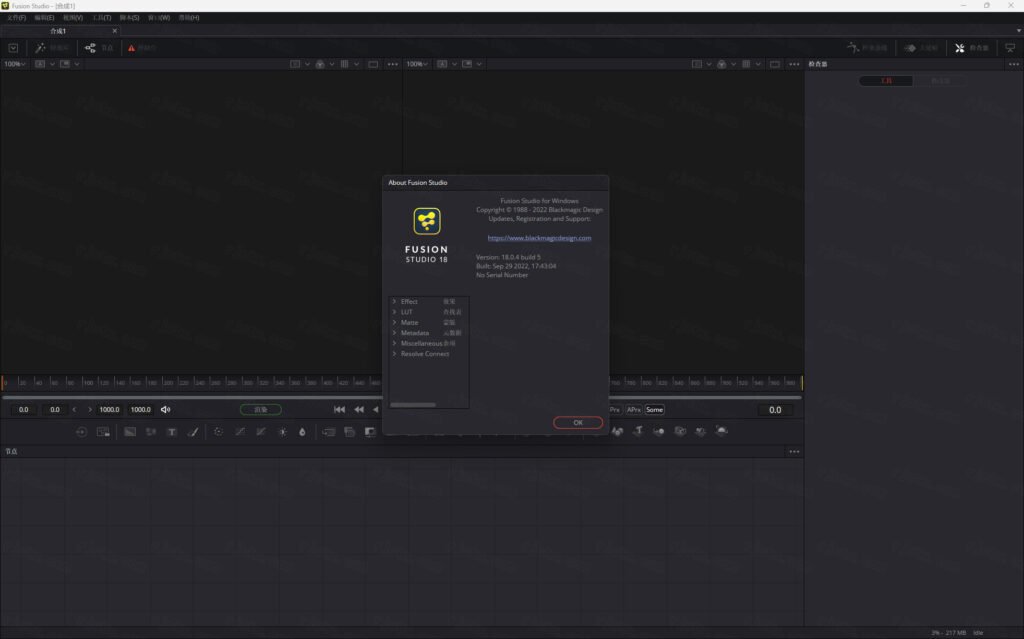Click the monitor icon in top-right toolbar

coord(1010,48)
